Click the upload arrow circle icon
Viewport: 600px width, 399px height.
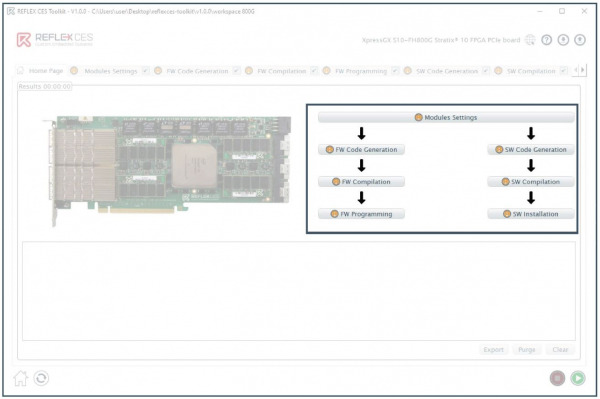pos(580,40)
